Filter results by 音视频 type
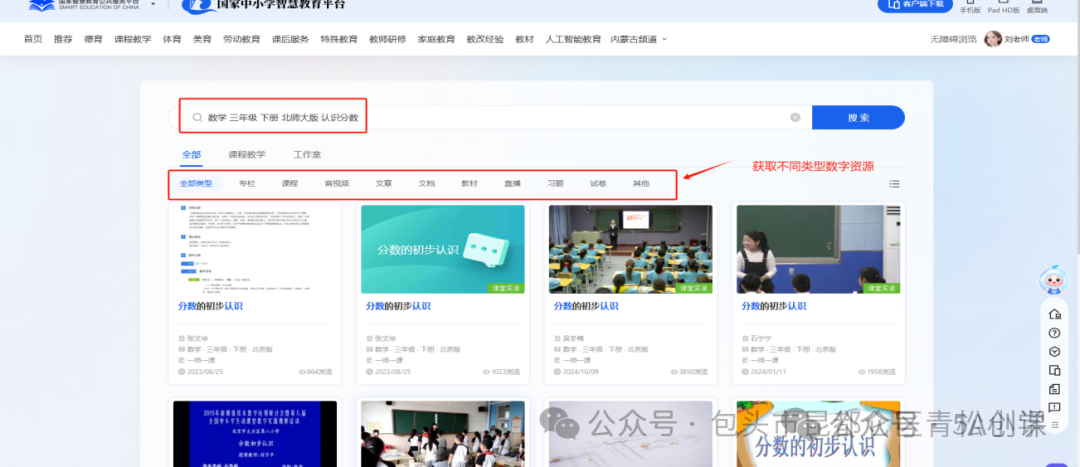The width and height of the screenshot is (1080, 467). click(x=337, y=184)
